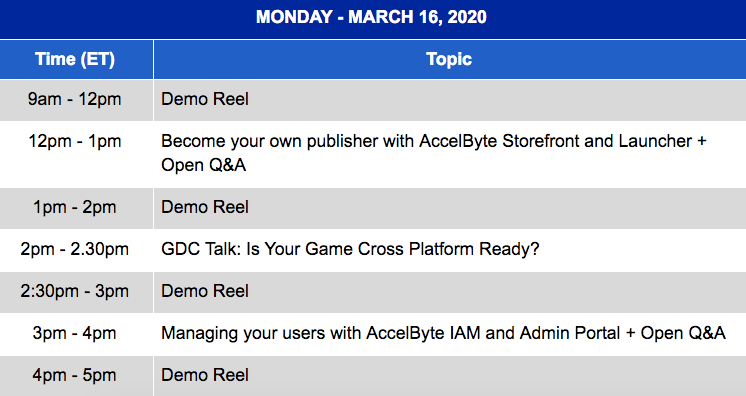Open GDC Talk: Is Your Game Cross Platform Ready
The height and width of the screenshot is (396, 746).
pyautogui.click(x=350, y=249)
